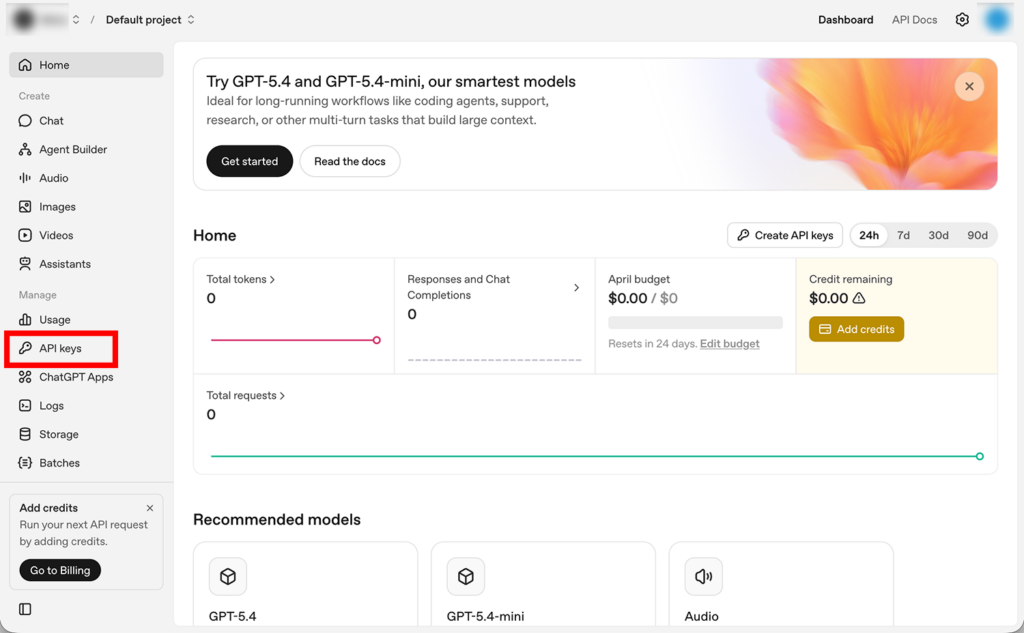Image resolution: width=1024 pixels, height=633 pixels.
Task: Open the Audio section
Action: click(50, 177)
